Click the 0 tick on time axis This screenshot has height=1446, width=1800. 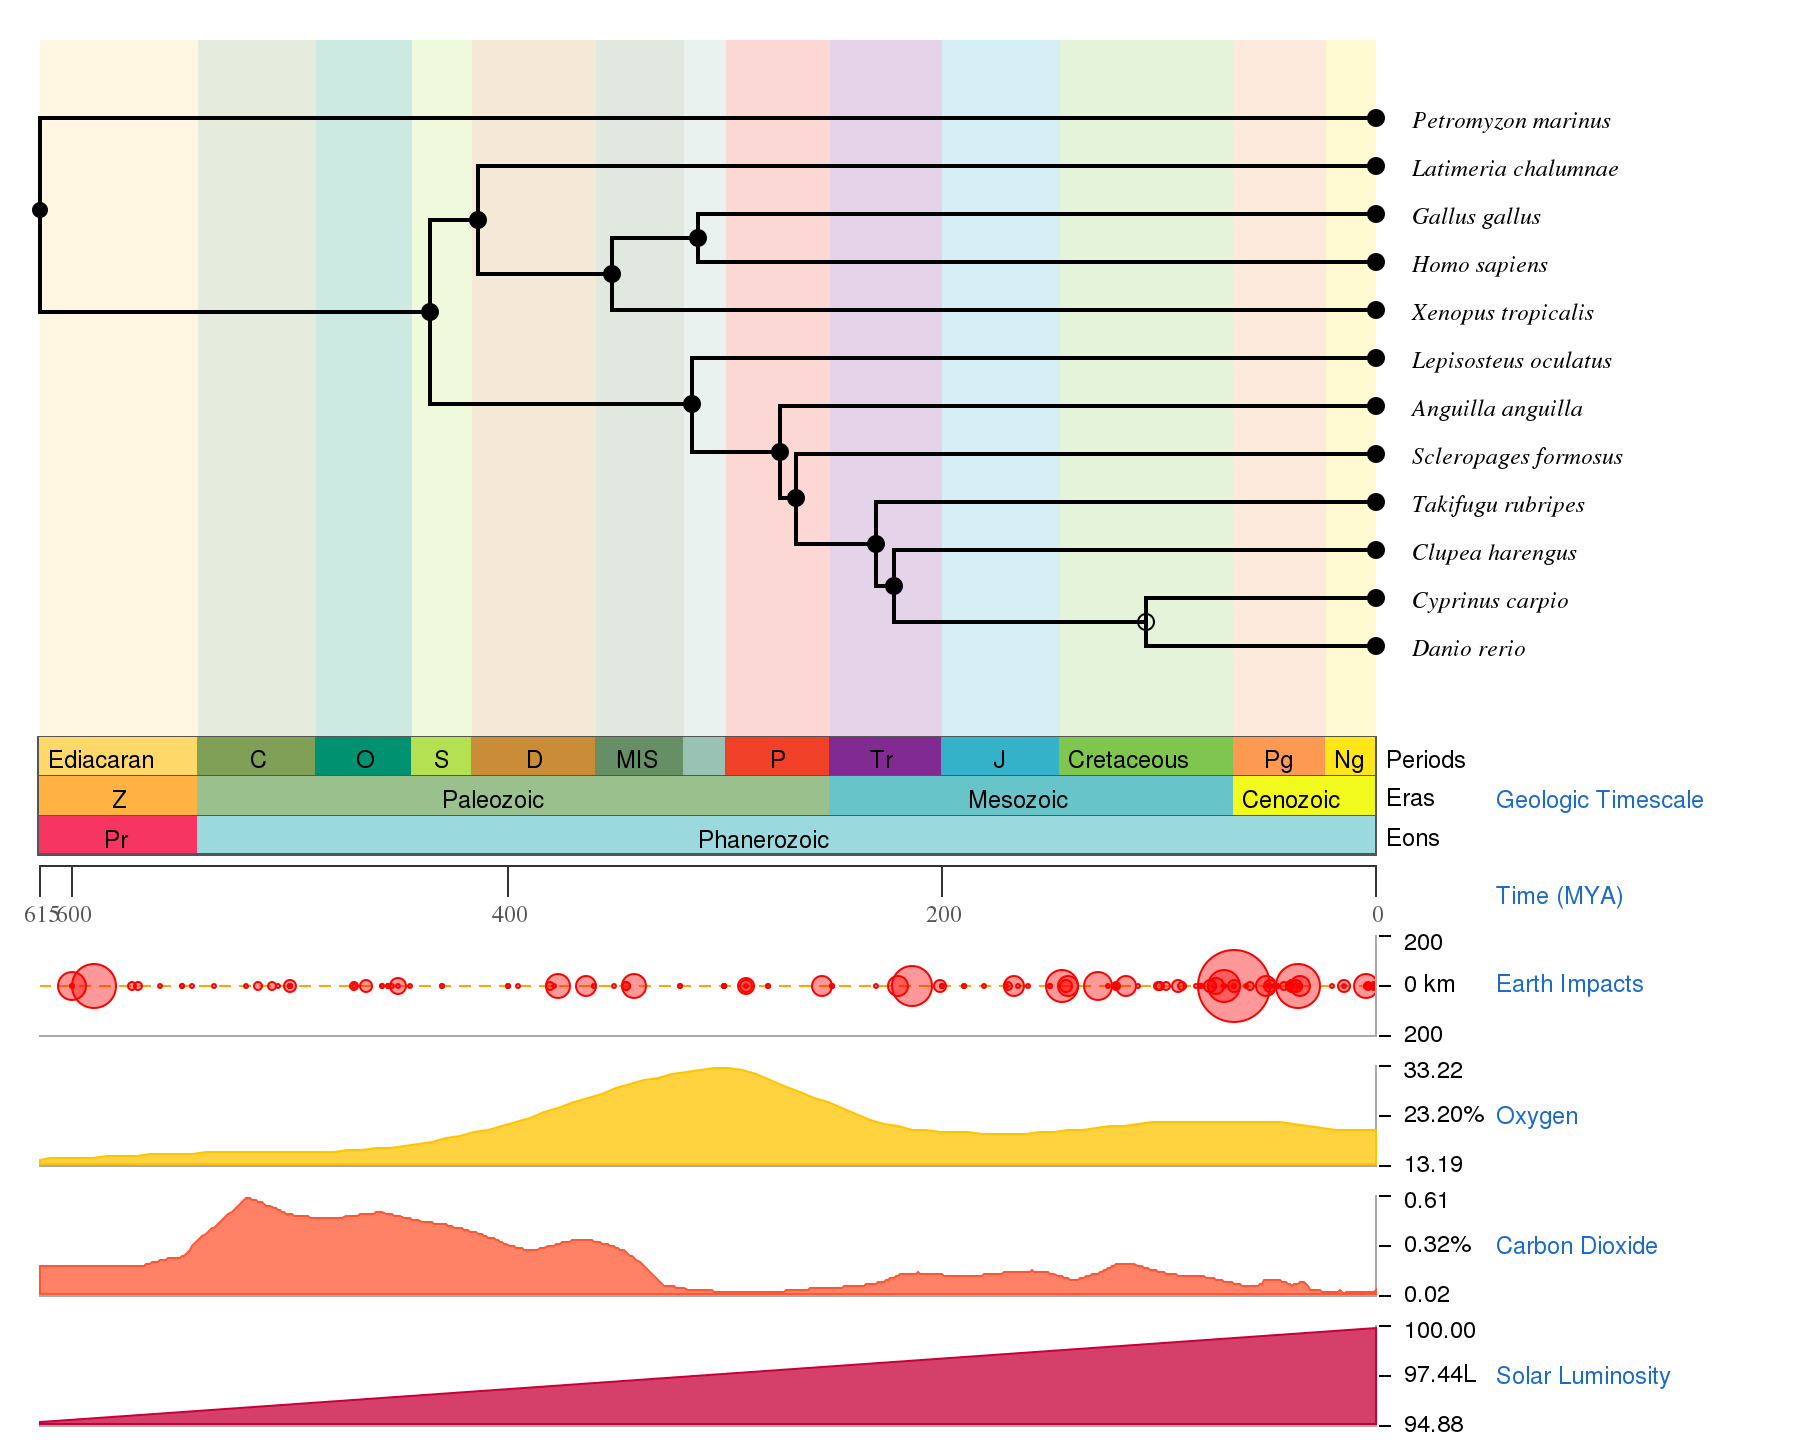click(x=1377, y=914)
